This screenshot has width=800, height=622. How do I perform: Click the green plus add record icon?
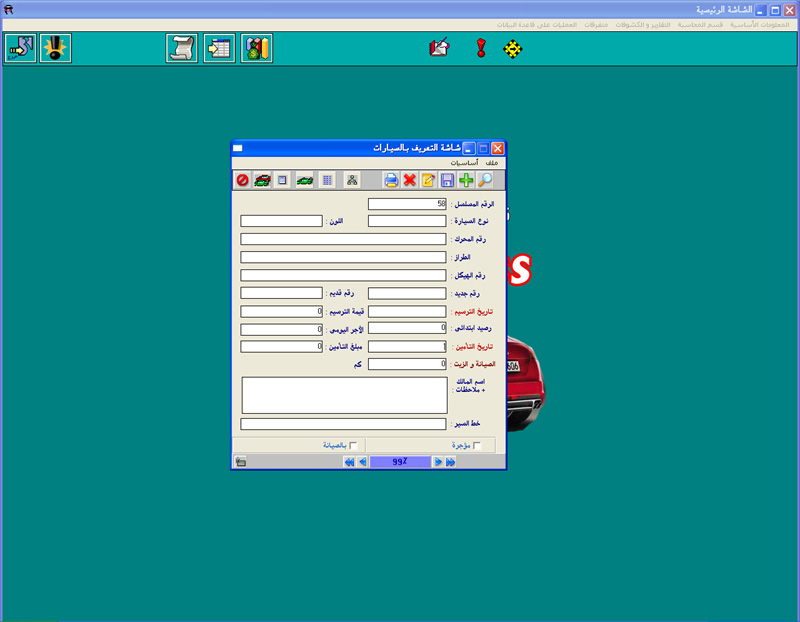[x=467, y=180]
